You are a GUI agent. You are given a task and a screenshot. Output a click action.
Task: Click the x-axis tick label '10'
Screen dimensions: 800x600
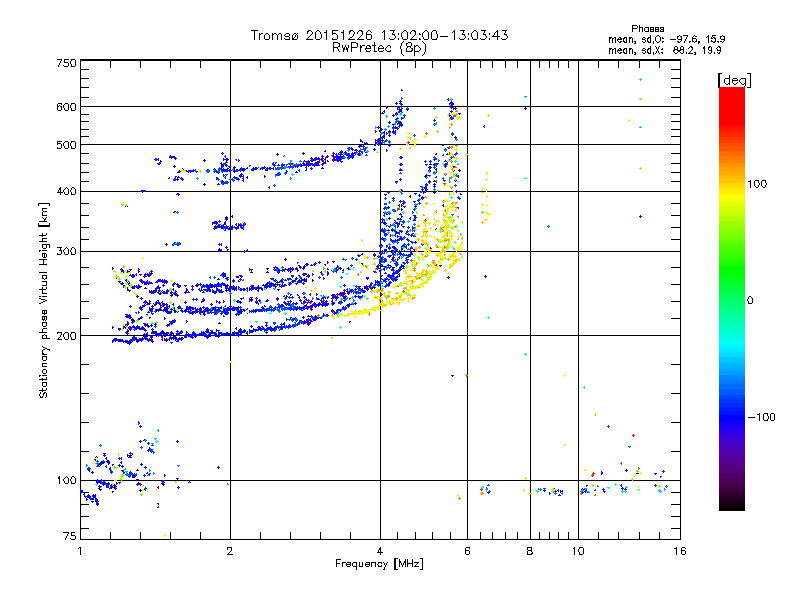pyautogui.click(x=578, y=551)
